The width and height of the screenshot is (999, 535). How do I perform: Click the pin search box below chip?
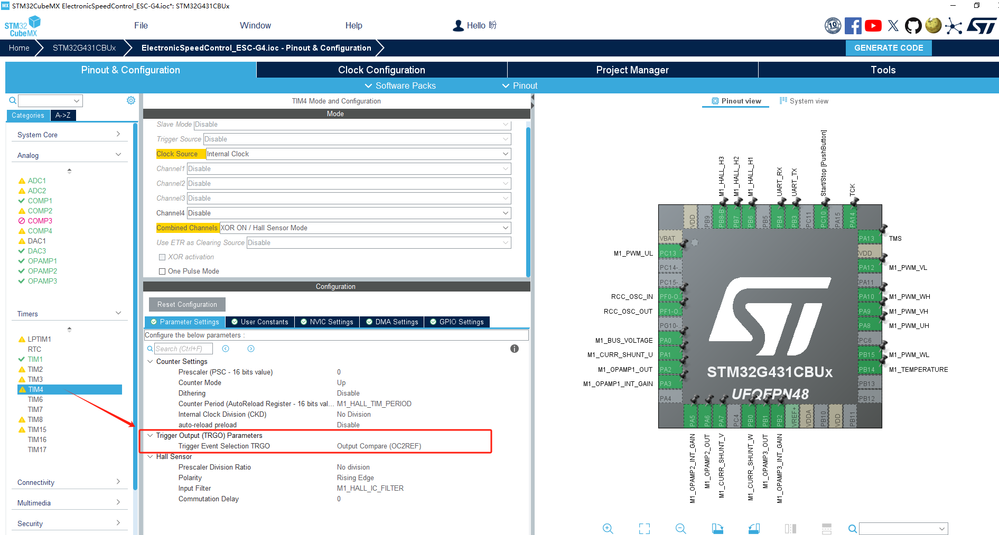[x=903, y=528]
